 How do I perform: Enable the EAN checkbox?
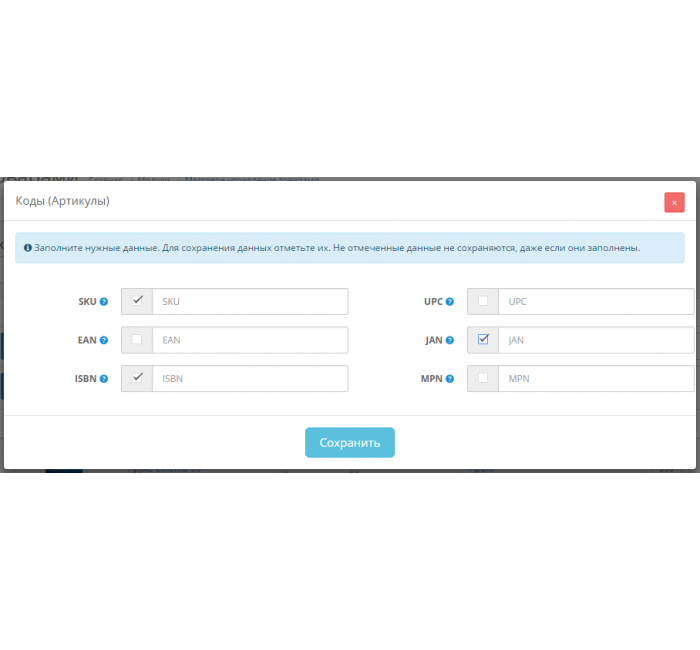click(137, 339)
